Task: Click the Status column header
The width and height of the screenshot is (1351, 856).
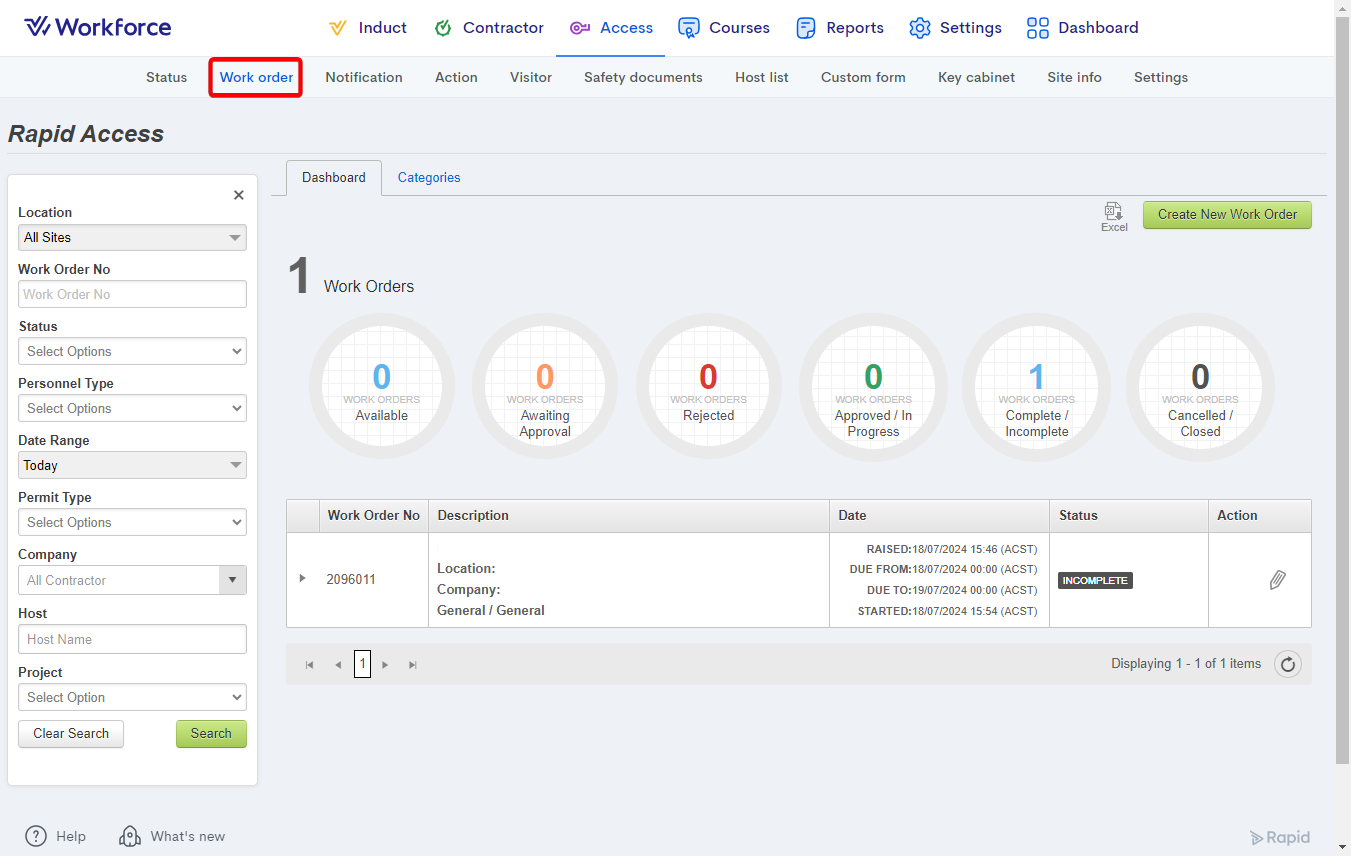Action: point(1129,516)
